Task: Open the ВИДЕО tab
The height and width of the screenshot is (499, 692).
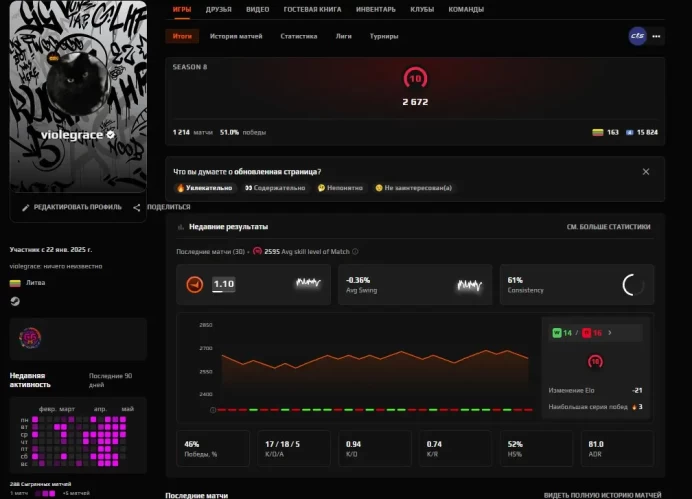Action: point(257,9)
